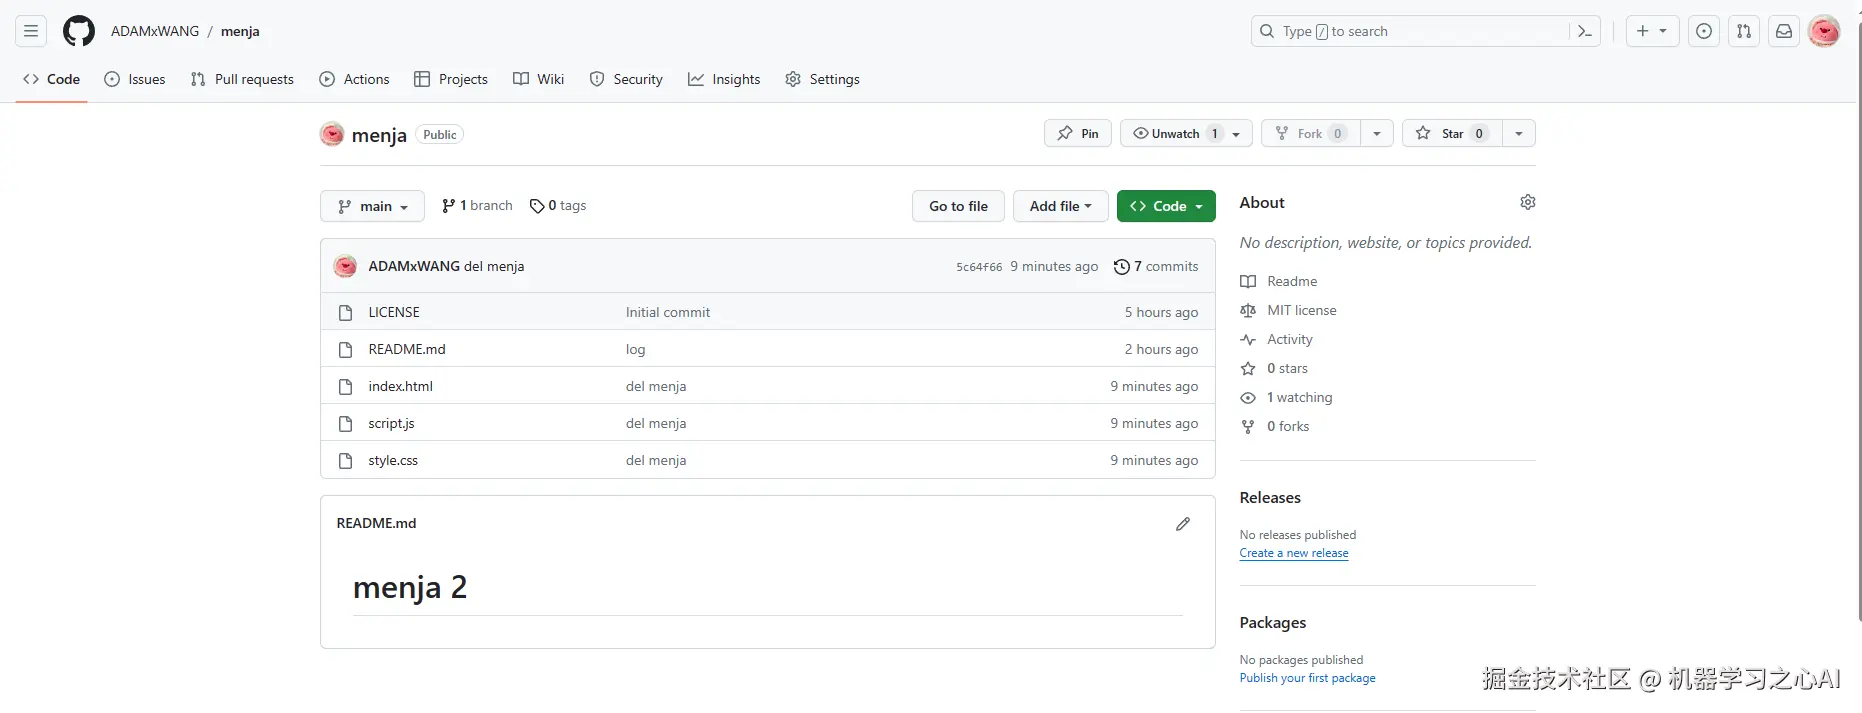Edit README using the pencil icon
The height and width of the screenshot is (713, 1862).
[x=1183, y=523]
